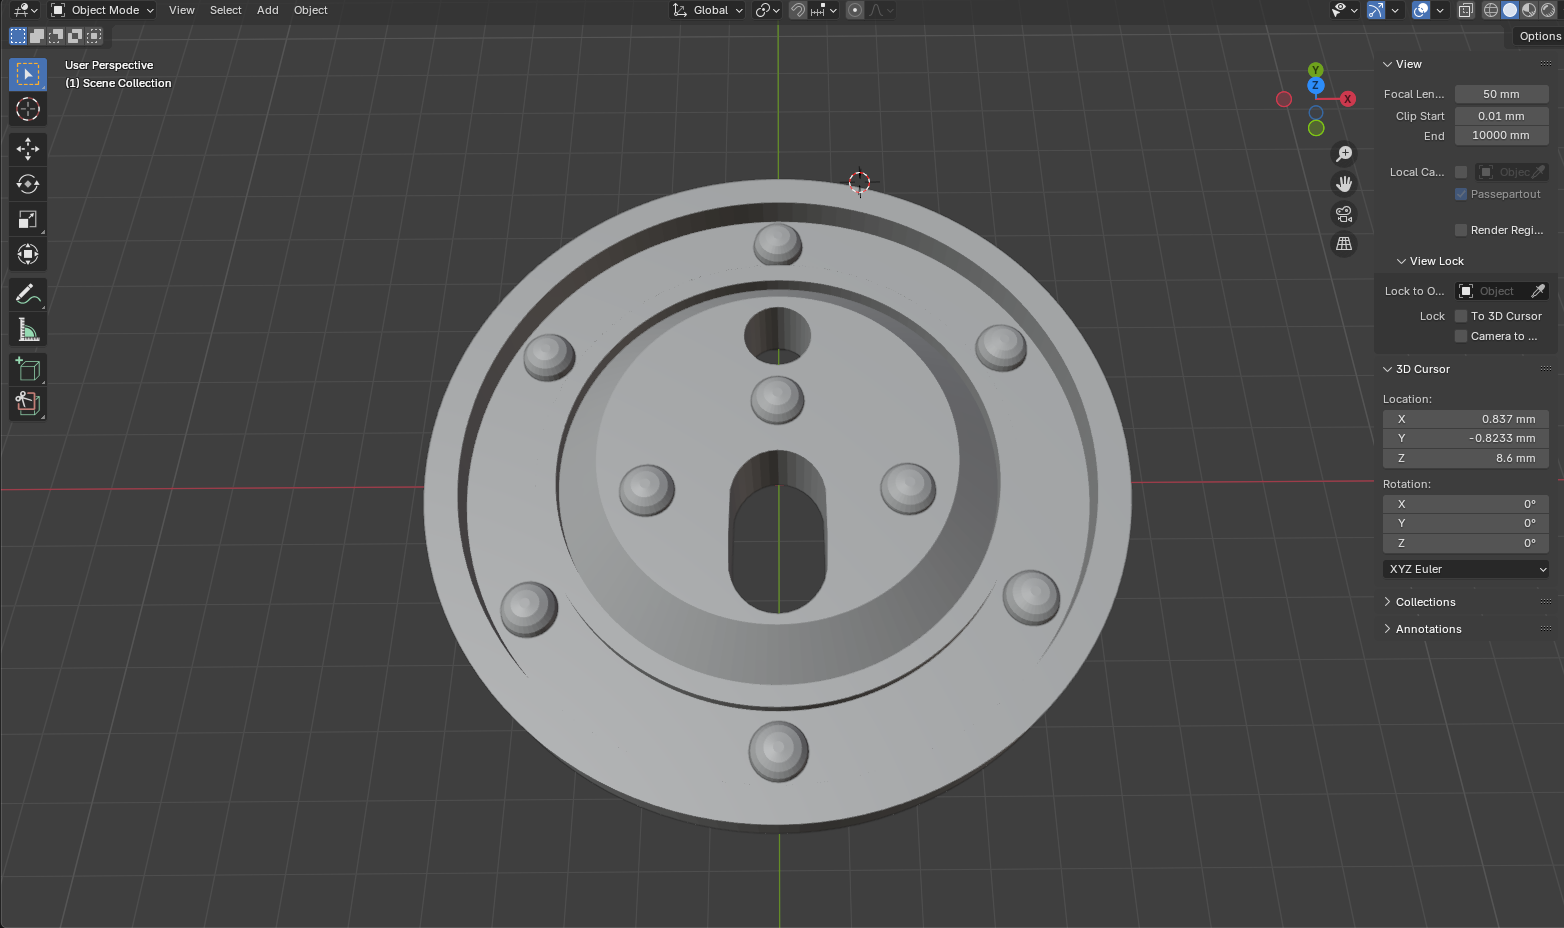
Task: Activate the Move tool
Action: point(28,149)
